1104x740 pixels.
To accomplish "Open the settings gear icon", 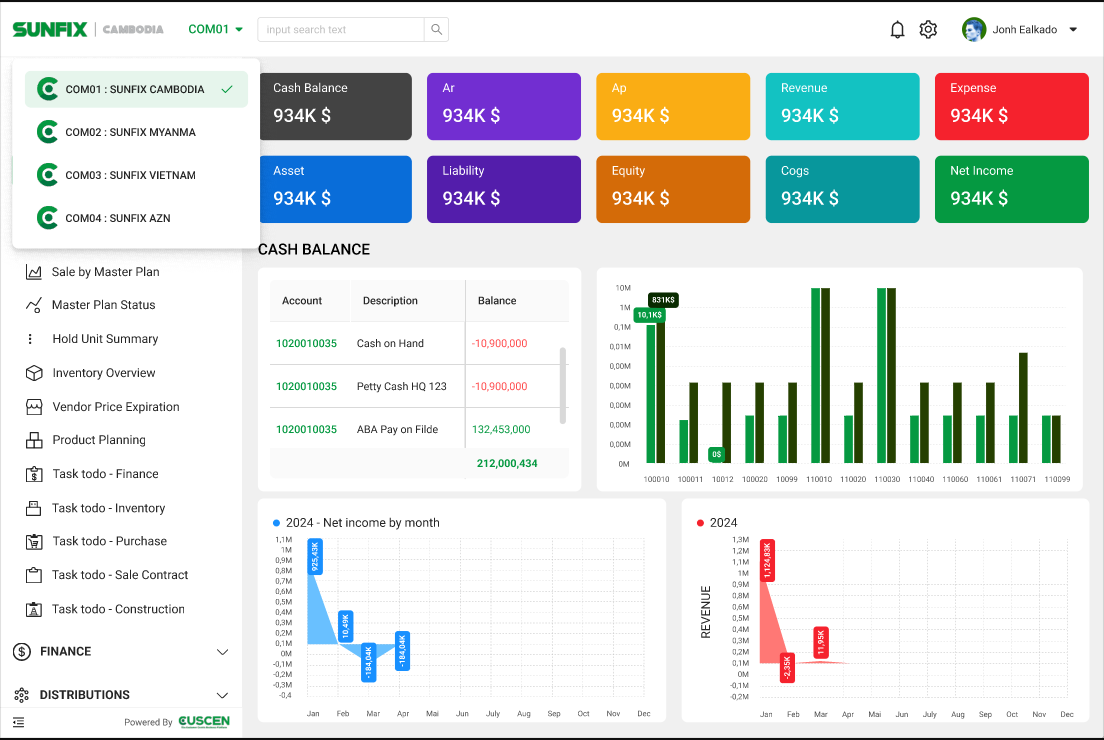I will pos(928,30).
